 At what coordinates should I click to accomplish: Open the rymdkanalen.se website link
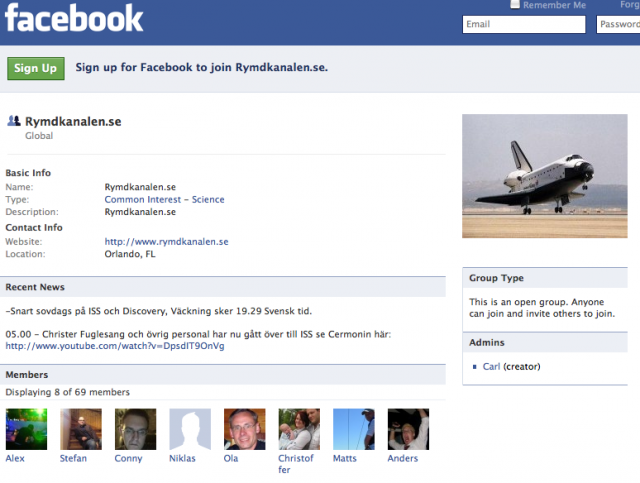tap(167, 242)
